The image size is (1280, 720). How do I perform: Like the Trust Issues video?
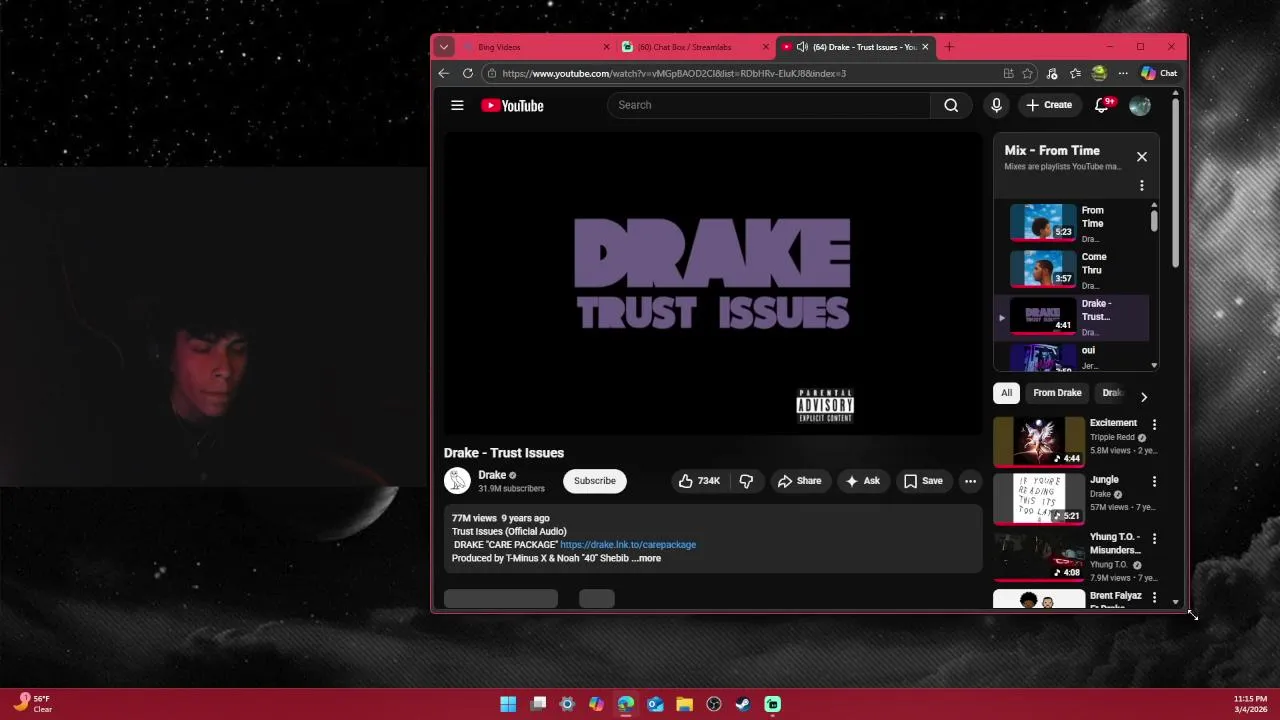click(699, 481)
